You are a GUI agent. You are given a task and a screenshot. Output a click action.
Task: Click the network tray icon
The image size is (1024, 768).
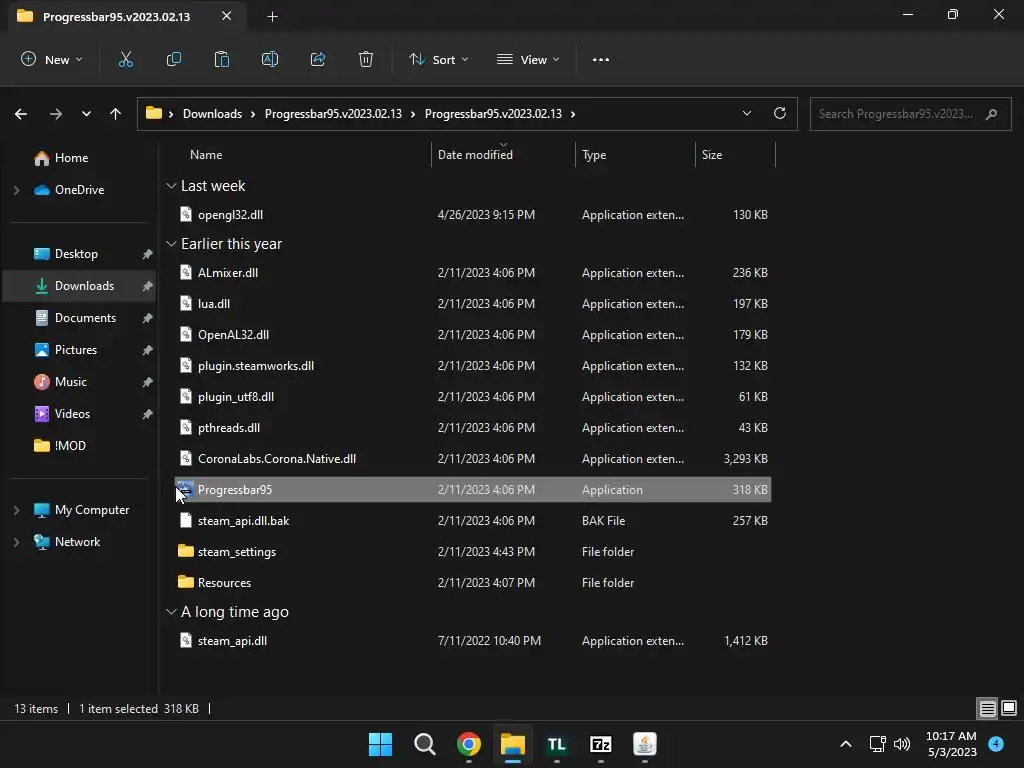(x=878, y=744)
